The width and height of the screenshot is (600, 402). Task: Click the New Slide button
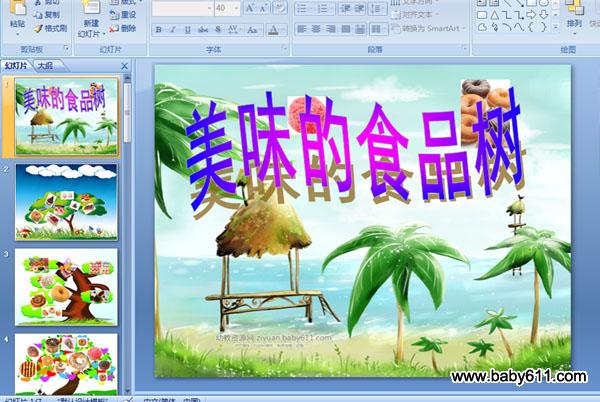tap(91, 19)
